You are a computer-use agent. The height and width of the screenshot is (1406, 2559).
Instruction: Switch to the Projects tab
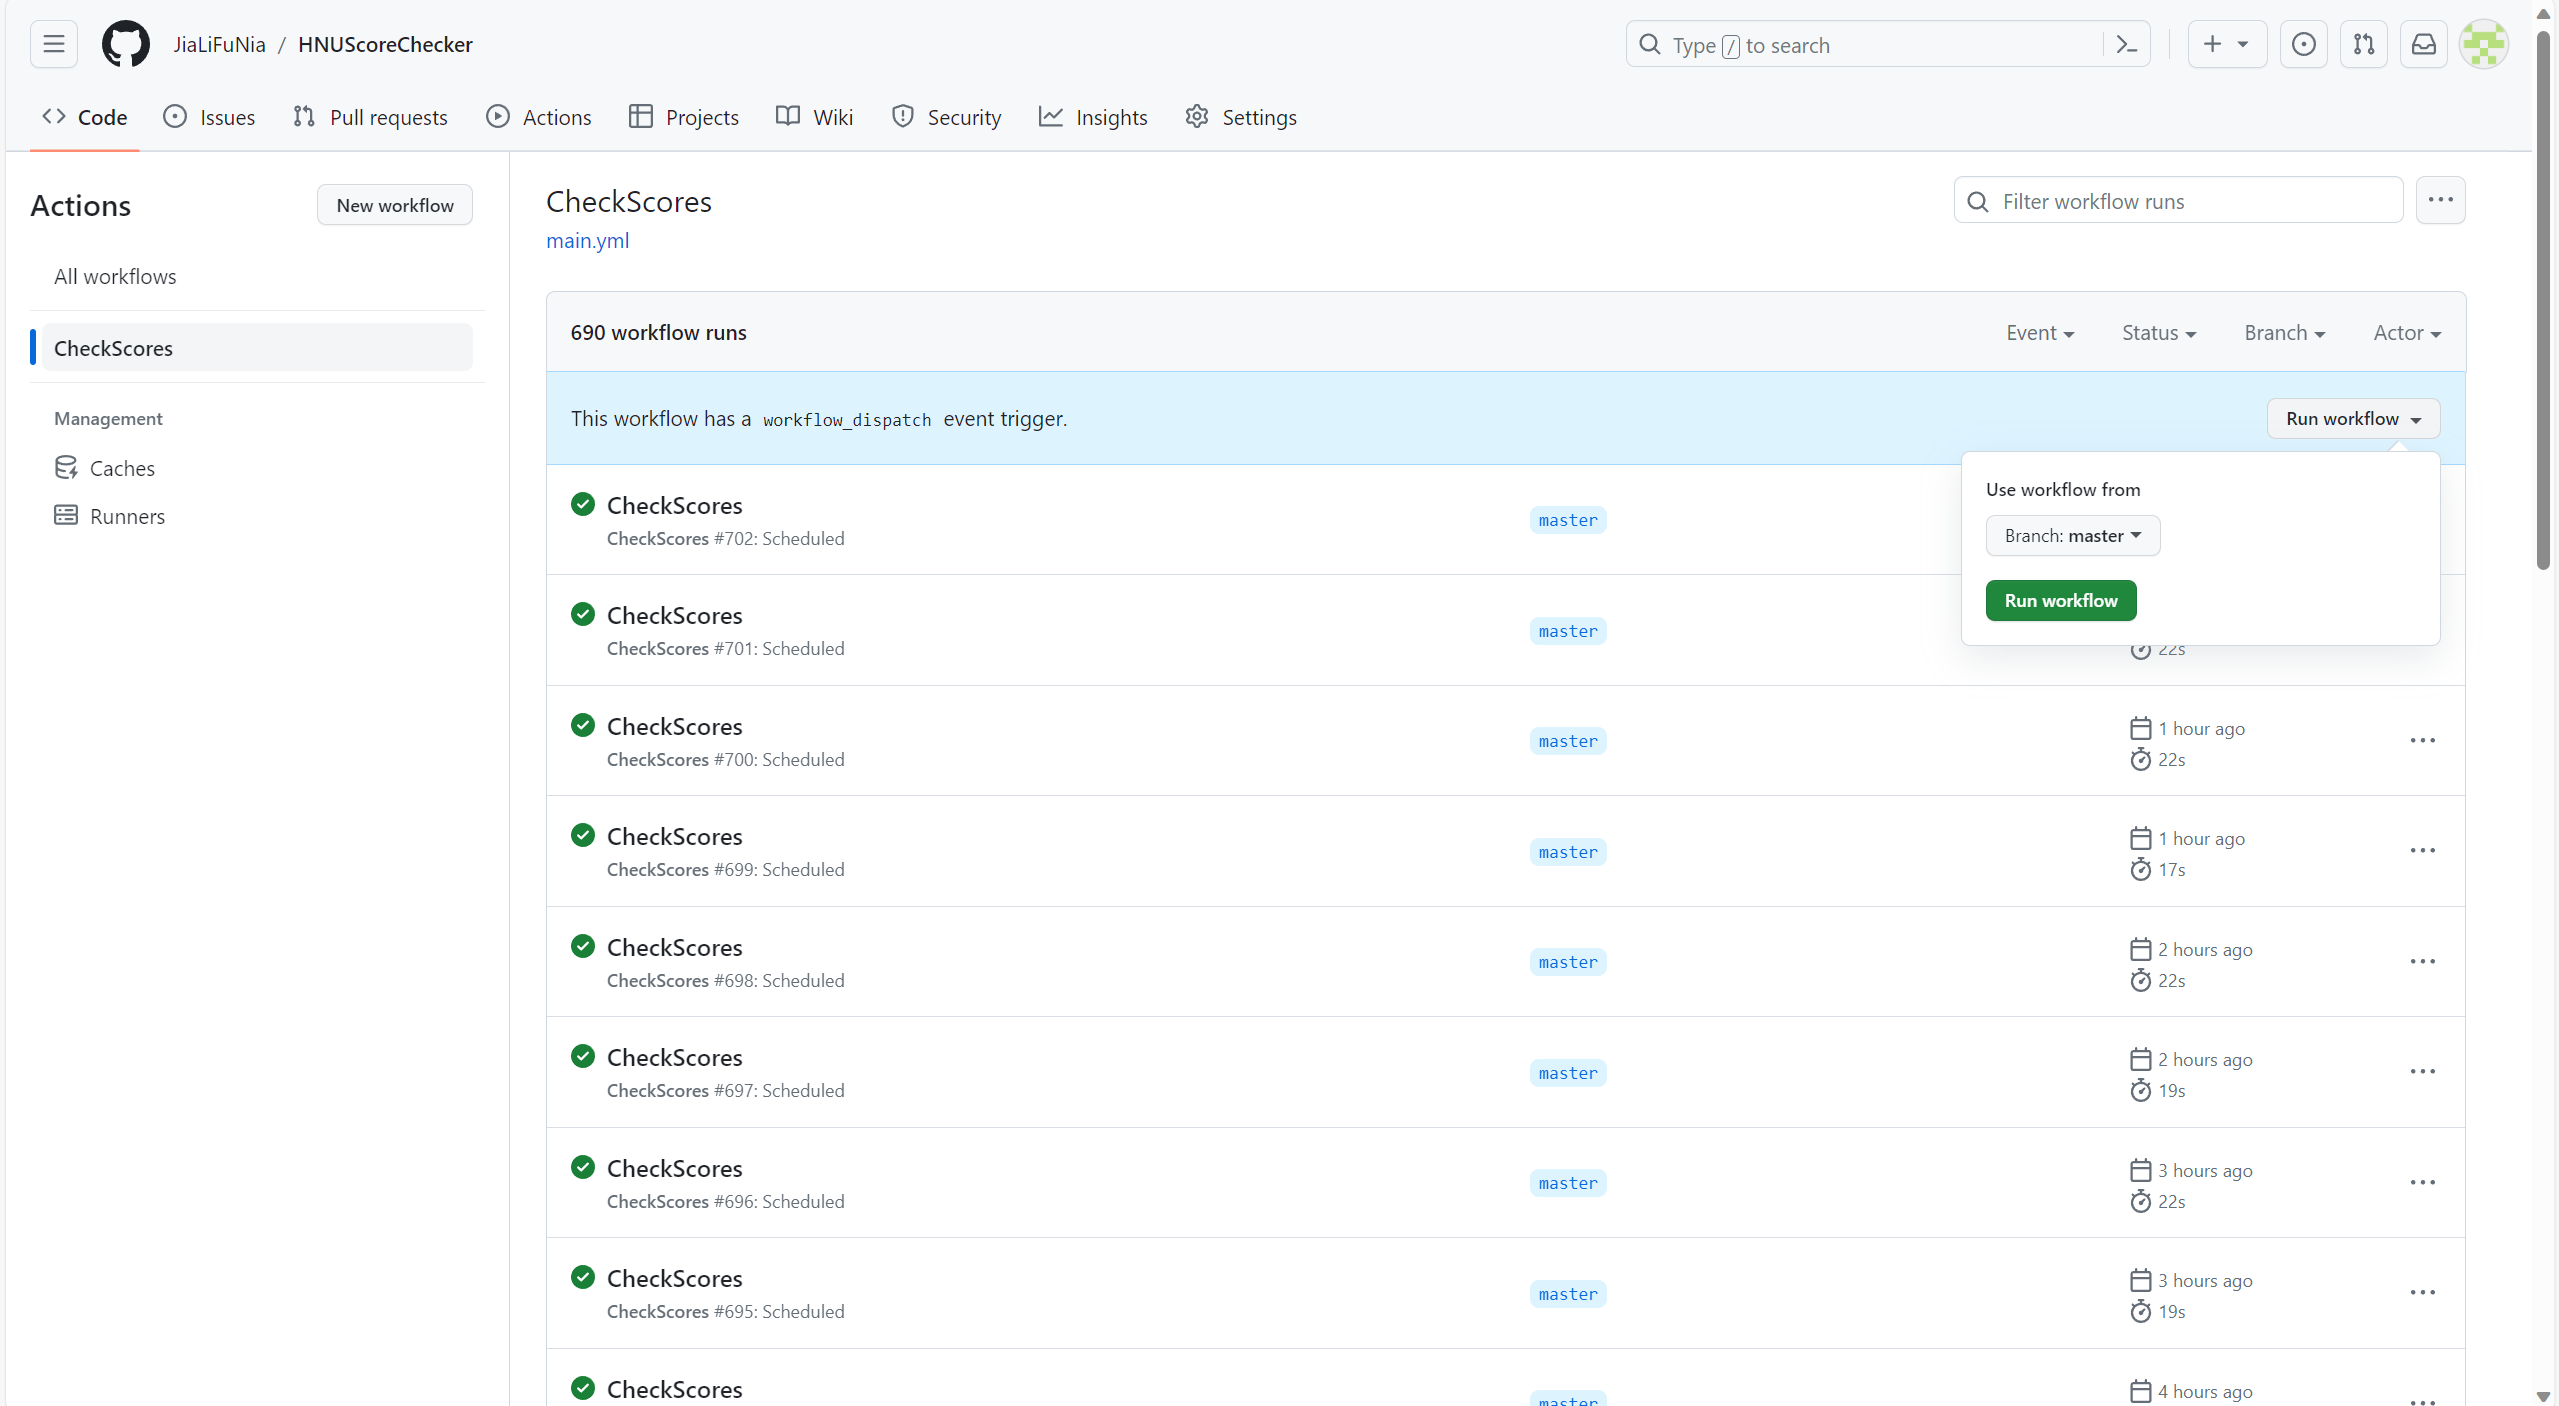point(684,117)
